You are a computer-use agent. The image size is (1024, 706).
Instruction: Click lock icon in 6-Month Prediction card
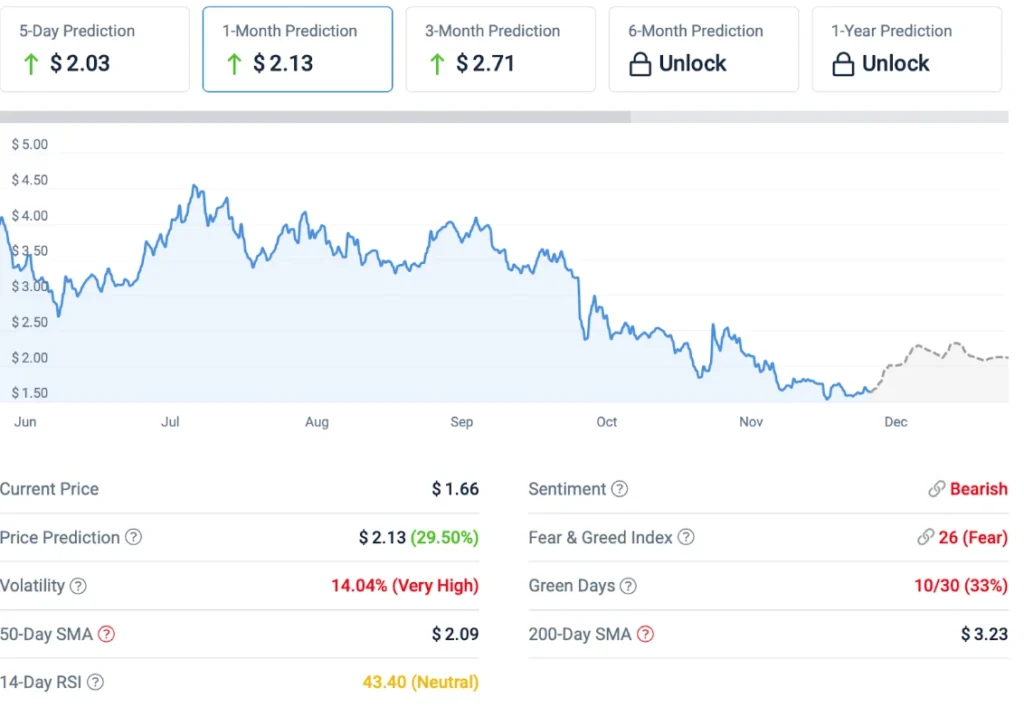tap(640, 64)
